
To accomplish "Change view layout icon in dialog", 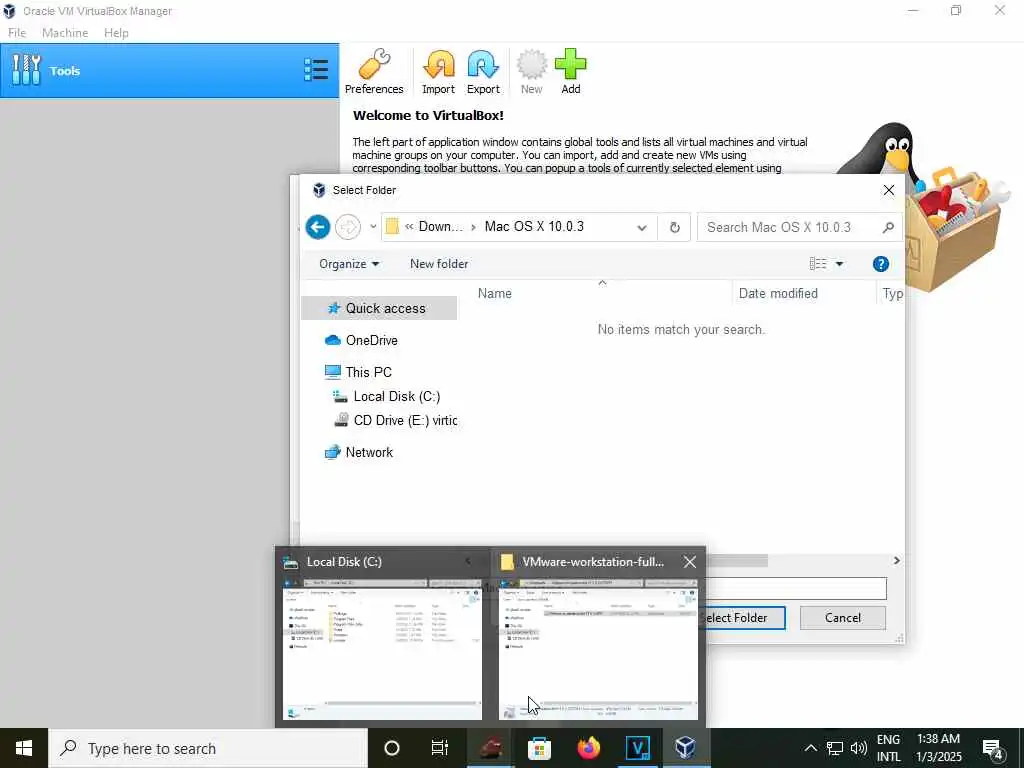I will tap(818, 264).
